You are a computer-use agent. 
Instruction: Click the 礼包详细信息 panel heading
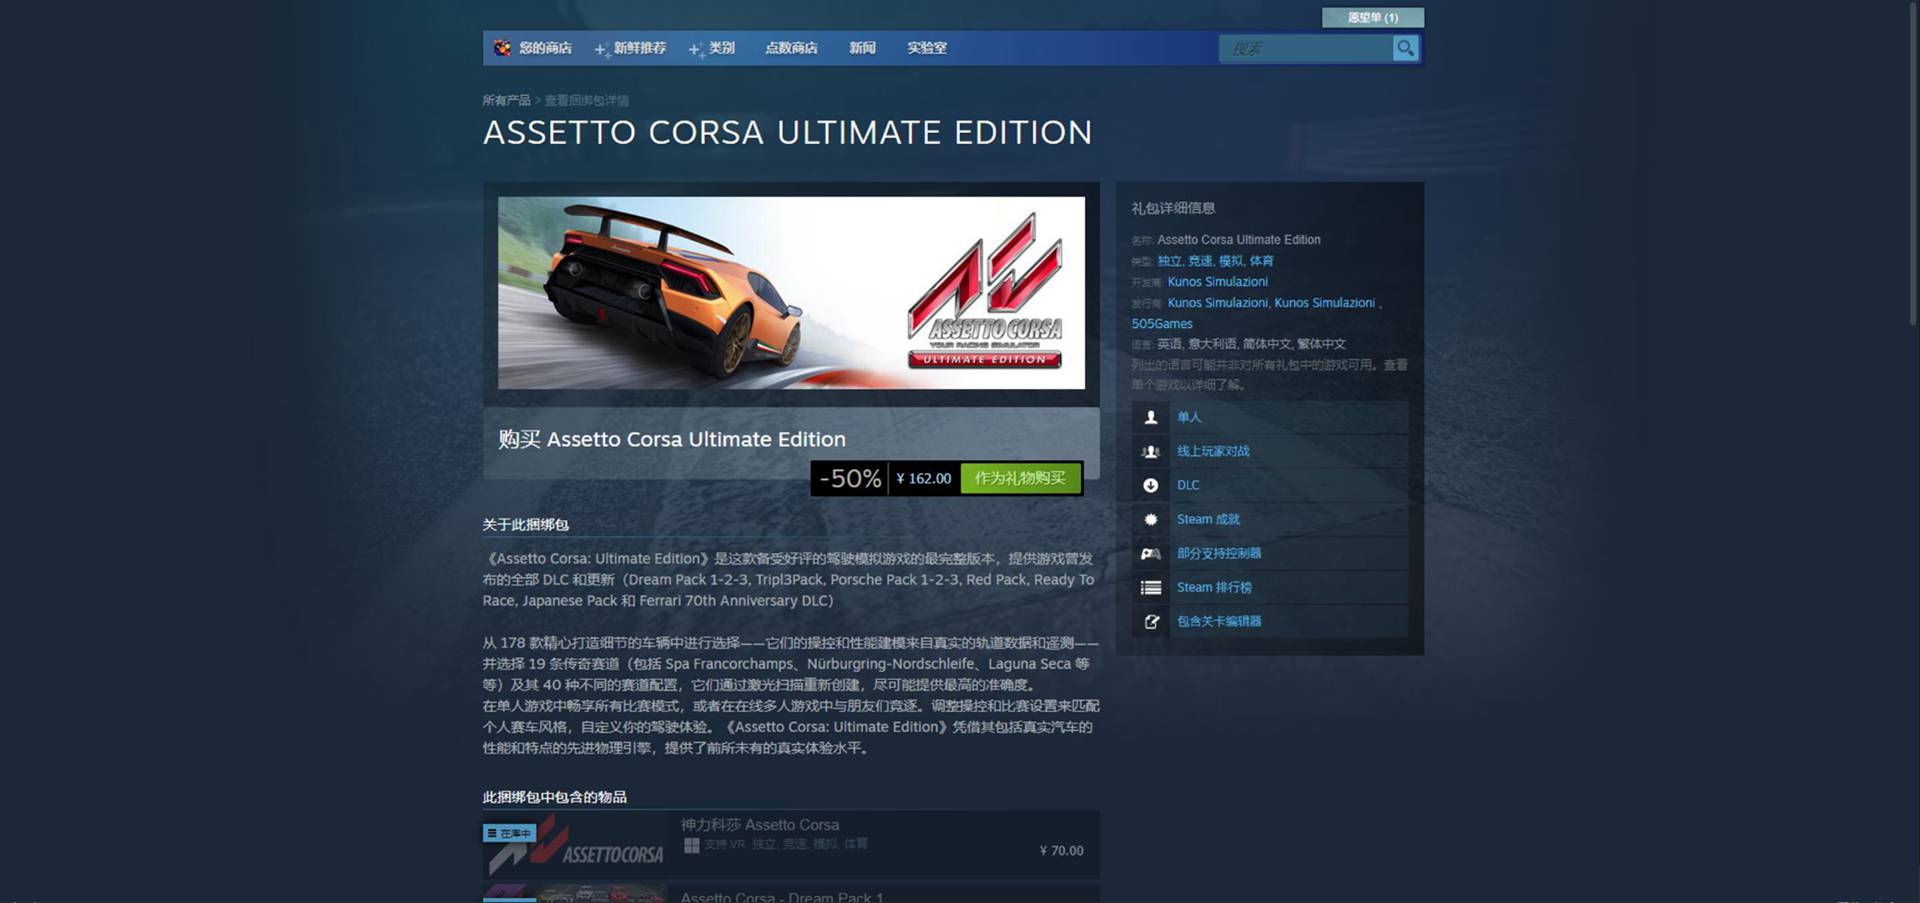click(1173, 208)
